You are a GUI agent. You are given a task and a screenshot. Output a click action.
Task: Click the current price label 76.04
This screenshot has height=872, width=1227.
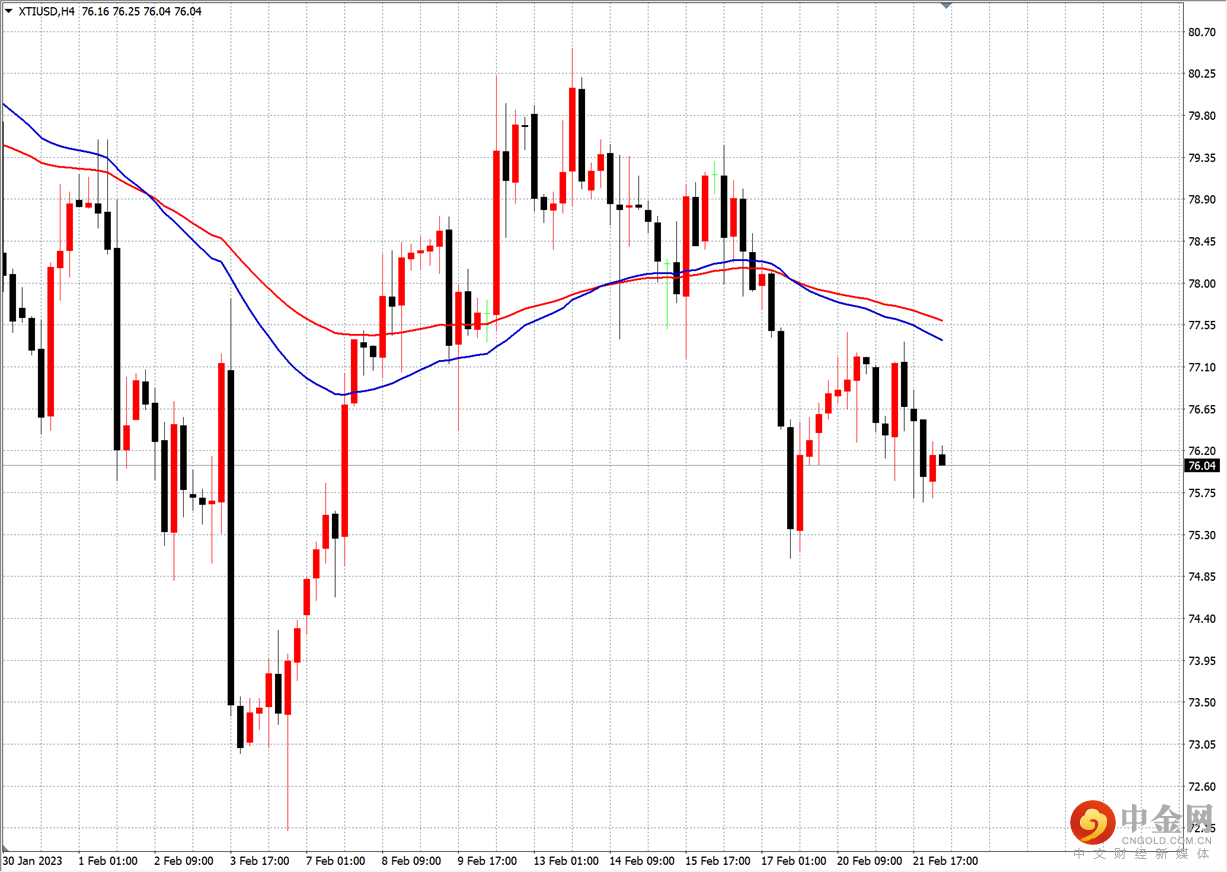[x=1202, y=466]
